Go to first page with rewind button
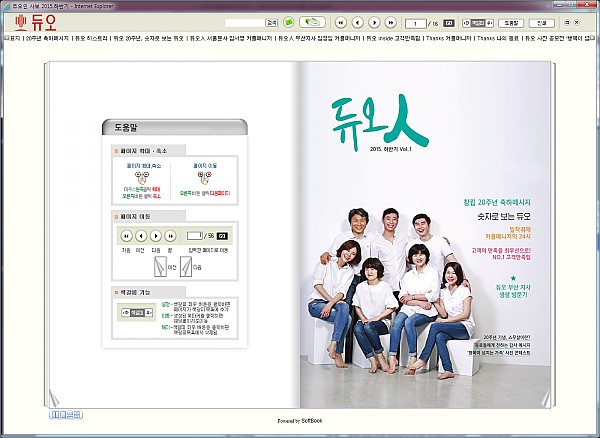The width and height of the screenshot is (600, 438). (x=341, y=21)
